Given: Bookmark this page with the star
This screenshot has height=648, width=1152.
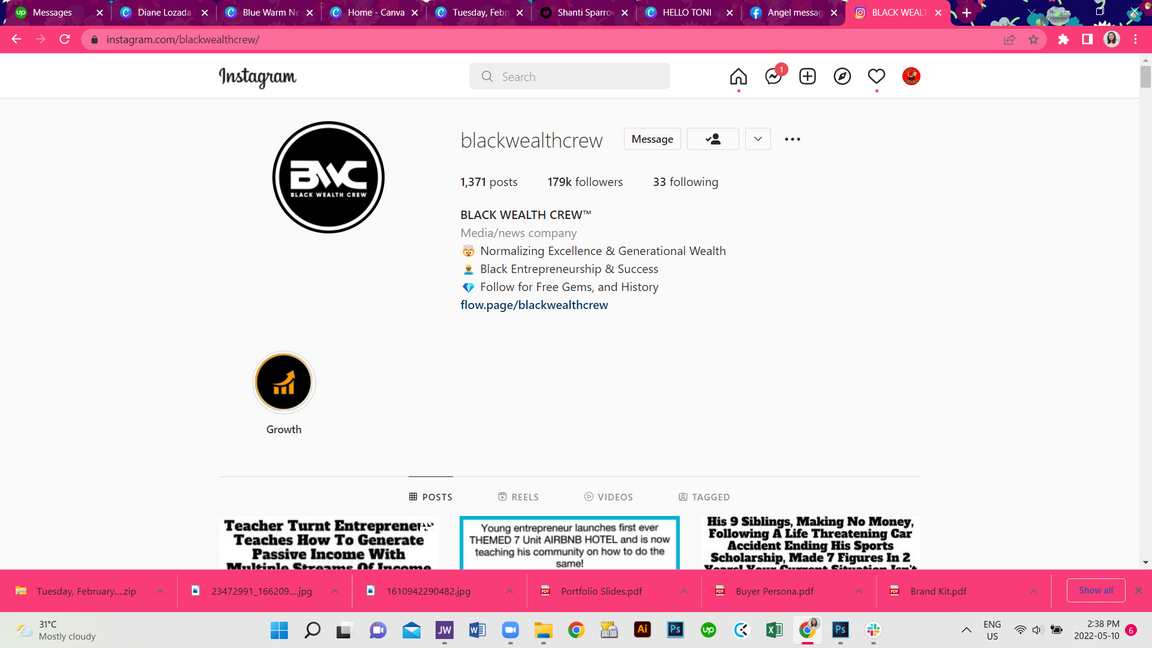Looking at the screenshot, I should click(x=1034, y=40).
